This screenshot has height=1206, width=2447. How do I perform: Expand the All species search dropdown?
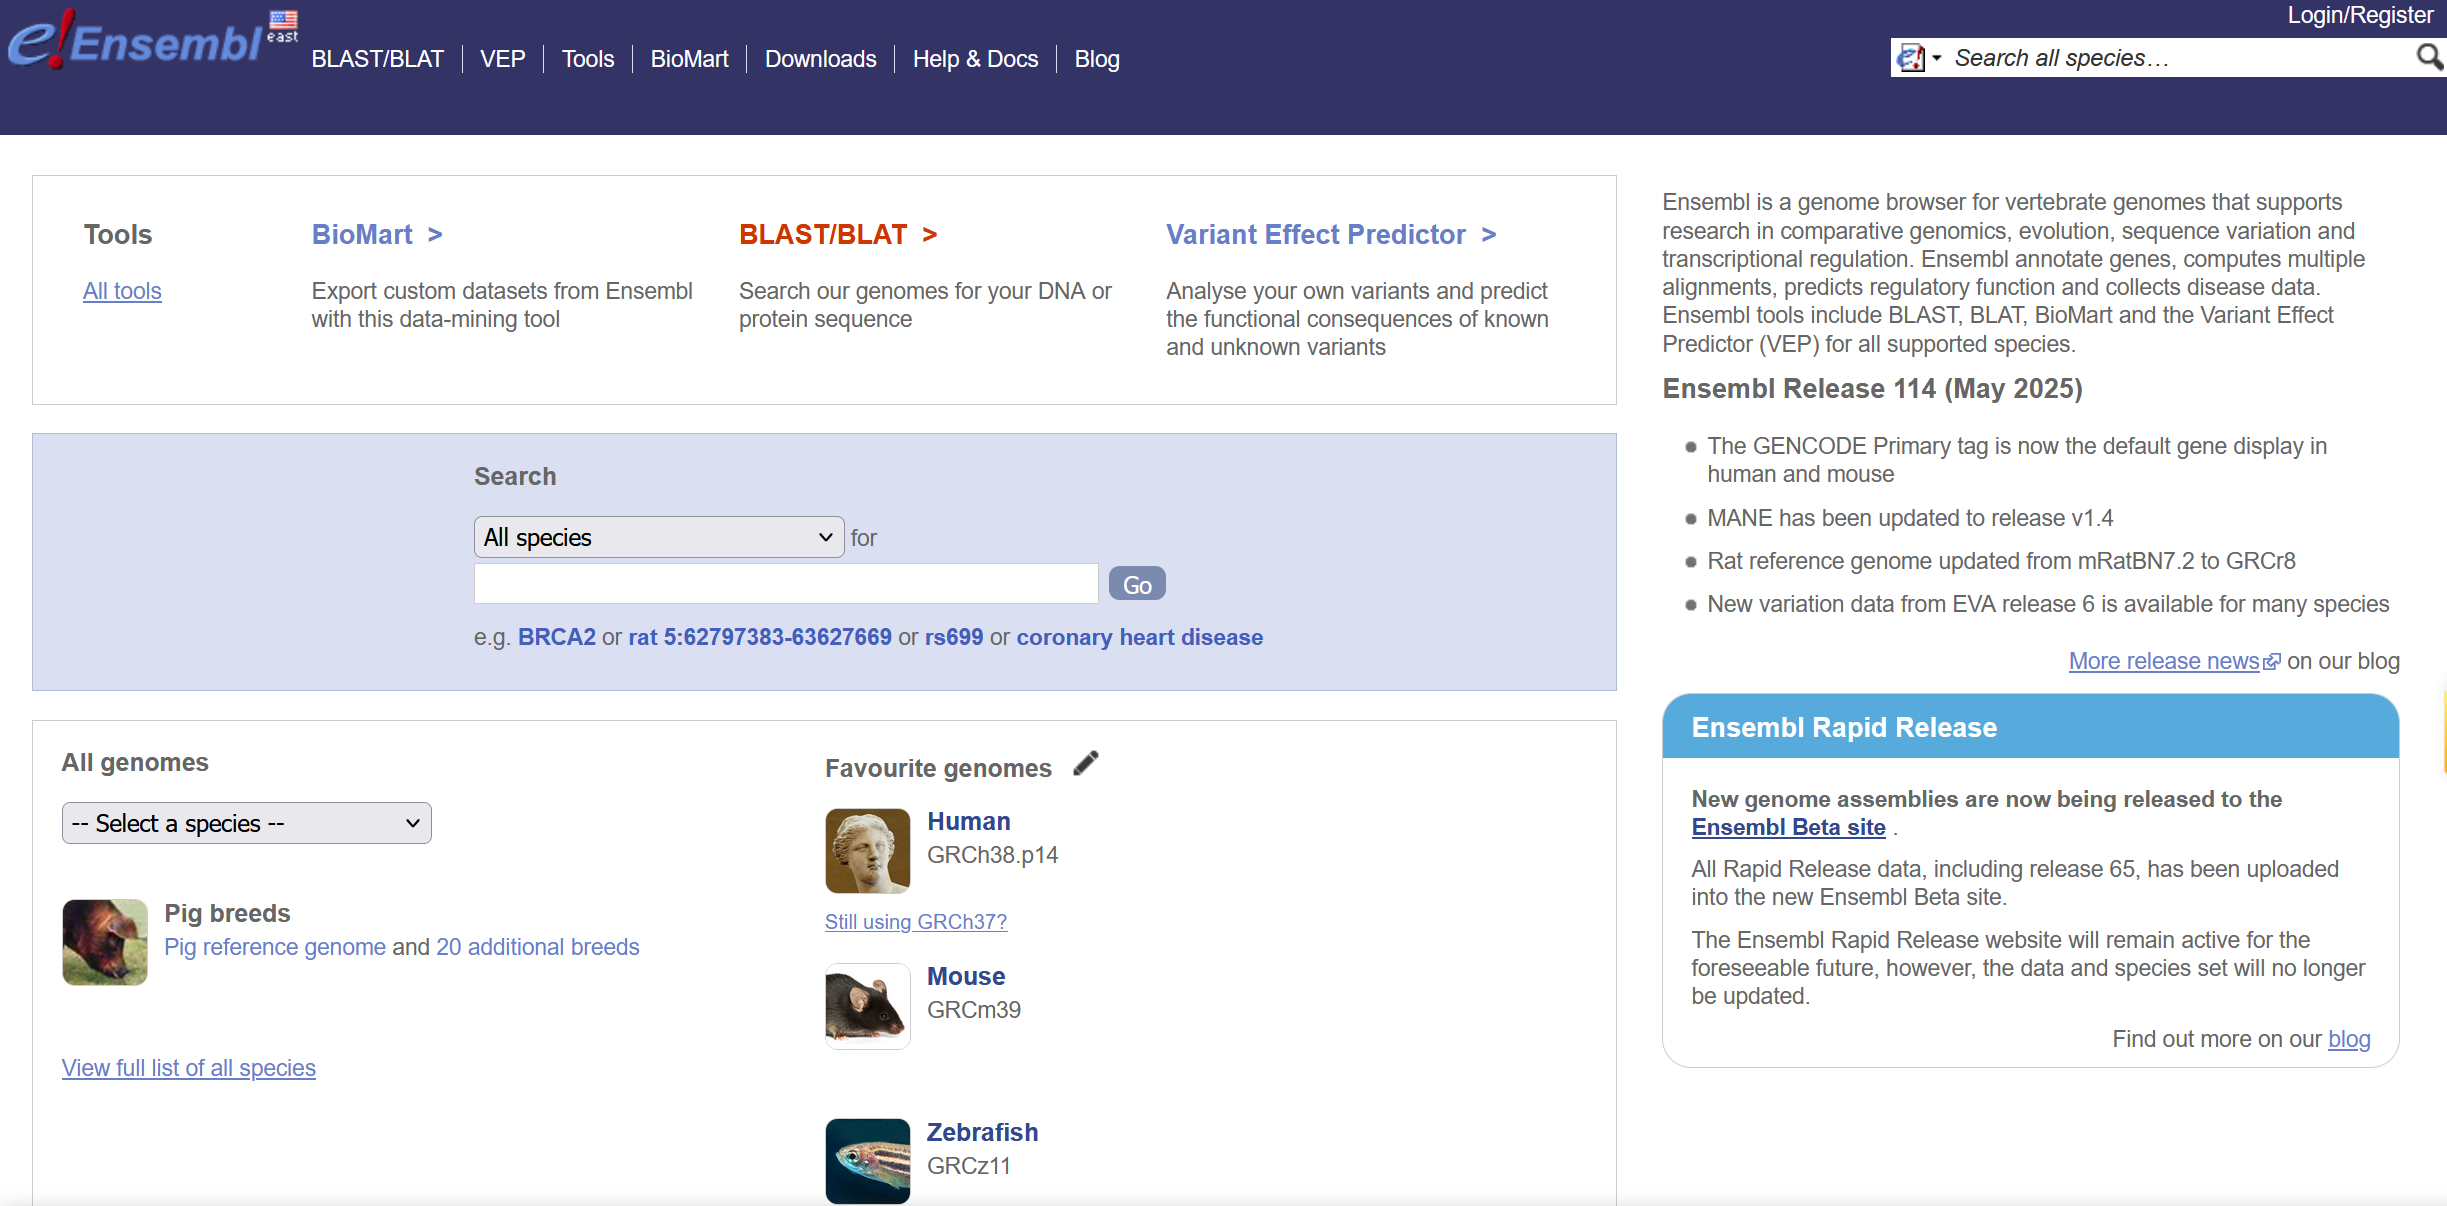pyautogui.click(x=658, y=537)
